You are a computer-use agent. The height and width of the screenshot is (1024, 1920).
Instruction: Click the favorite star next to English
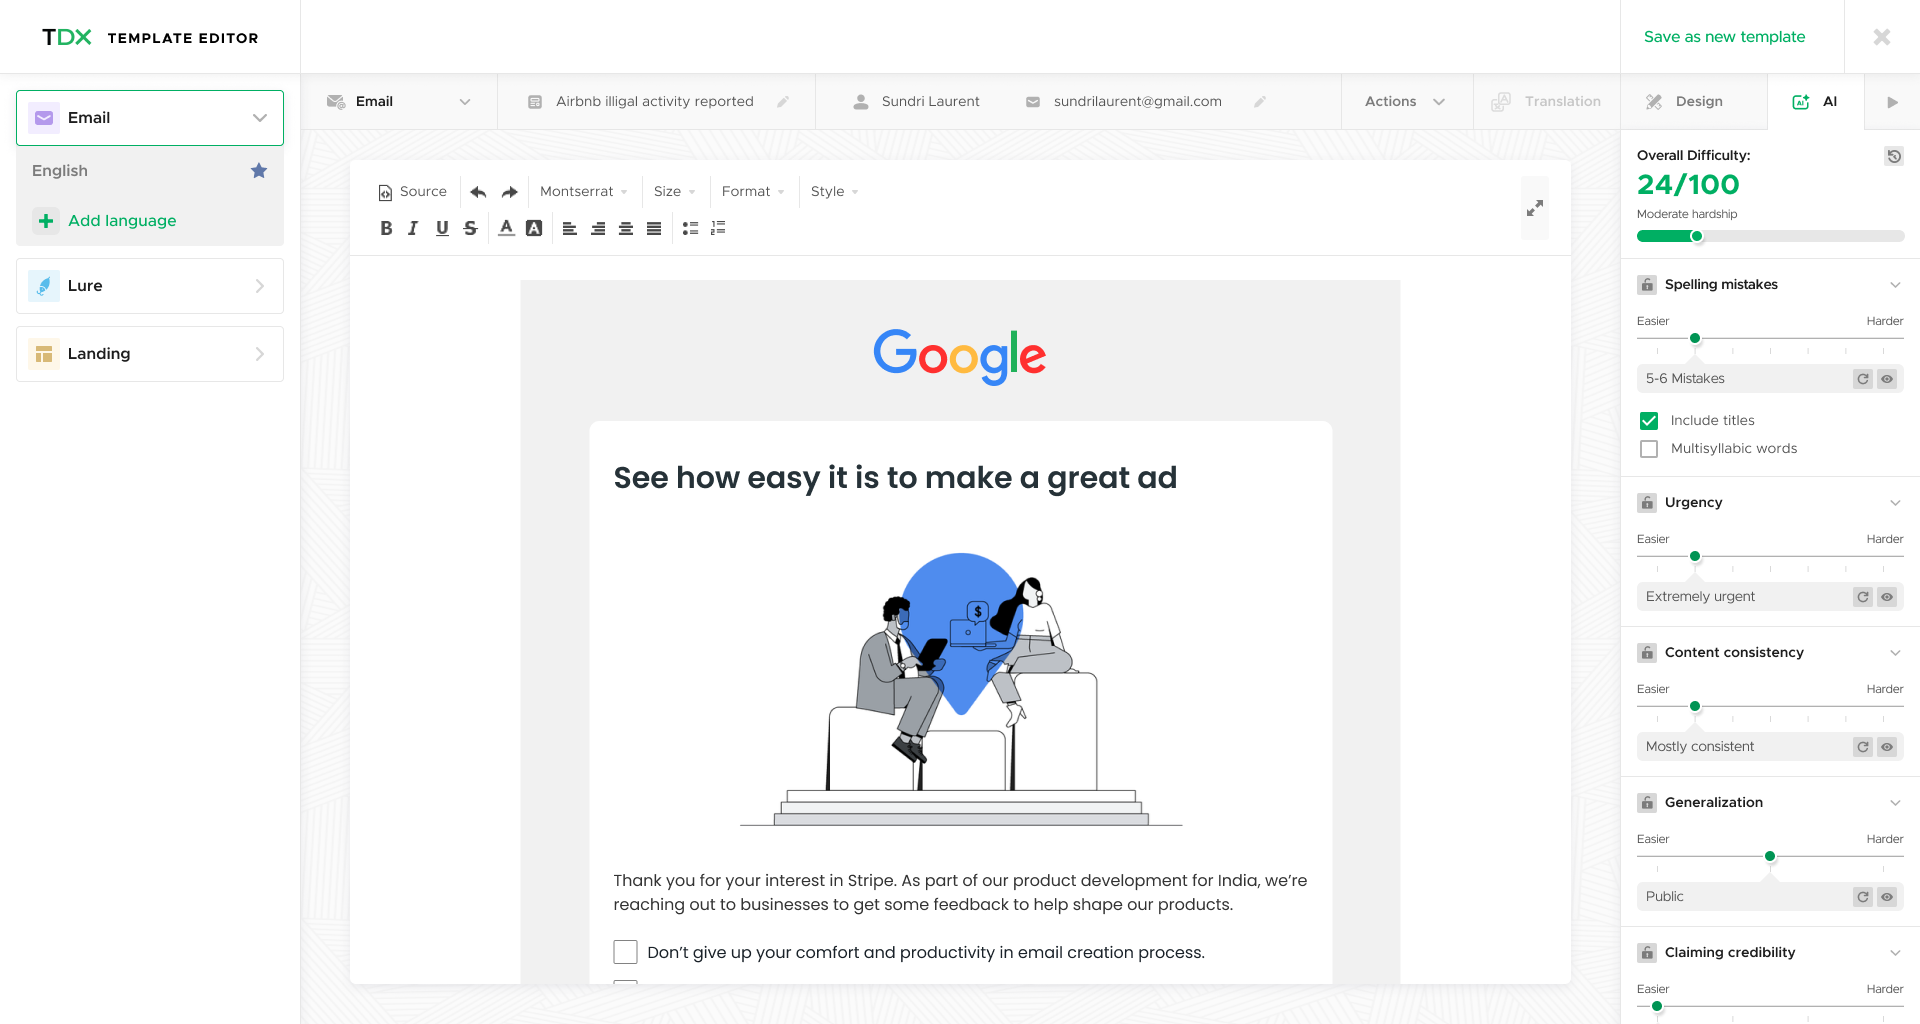pyautogui.click(x=259, y=171)
